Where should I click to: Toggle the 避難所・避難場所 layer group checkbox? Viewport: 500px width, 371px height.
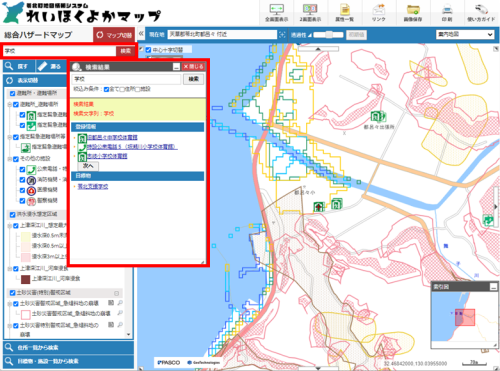(12, 93)
